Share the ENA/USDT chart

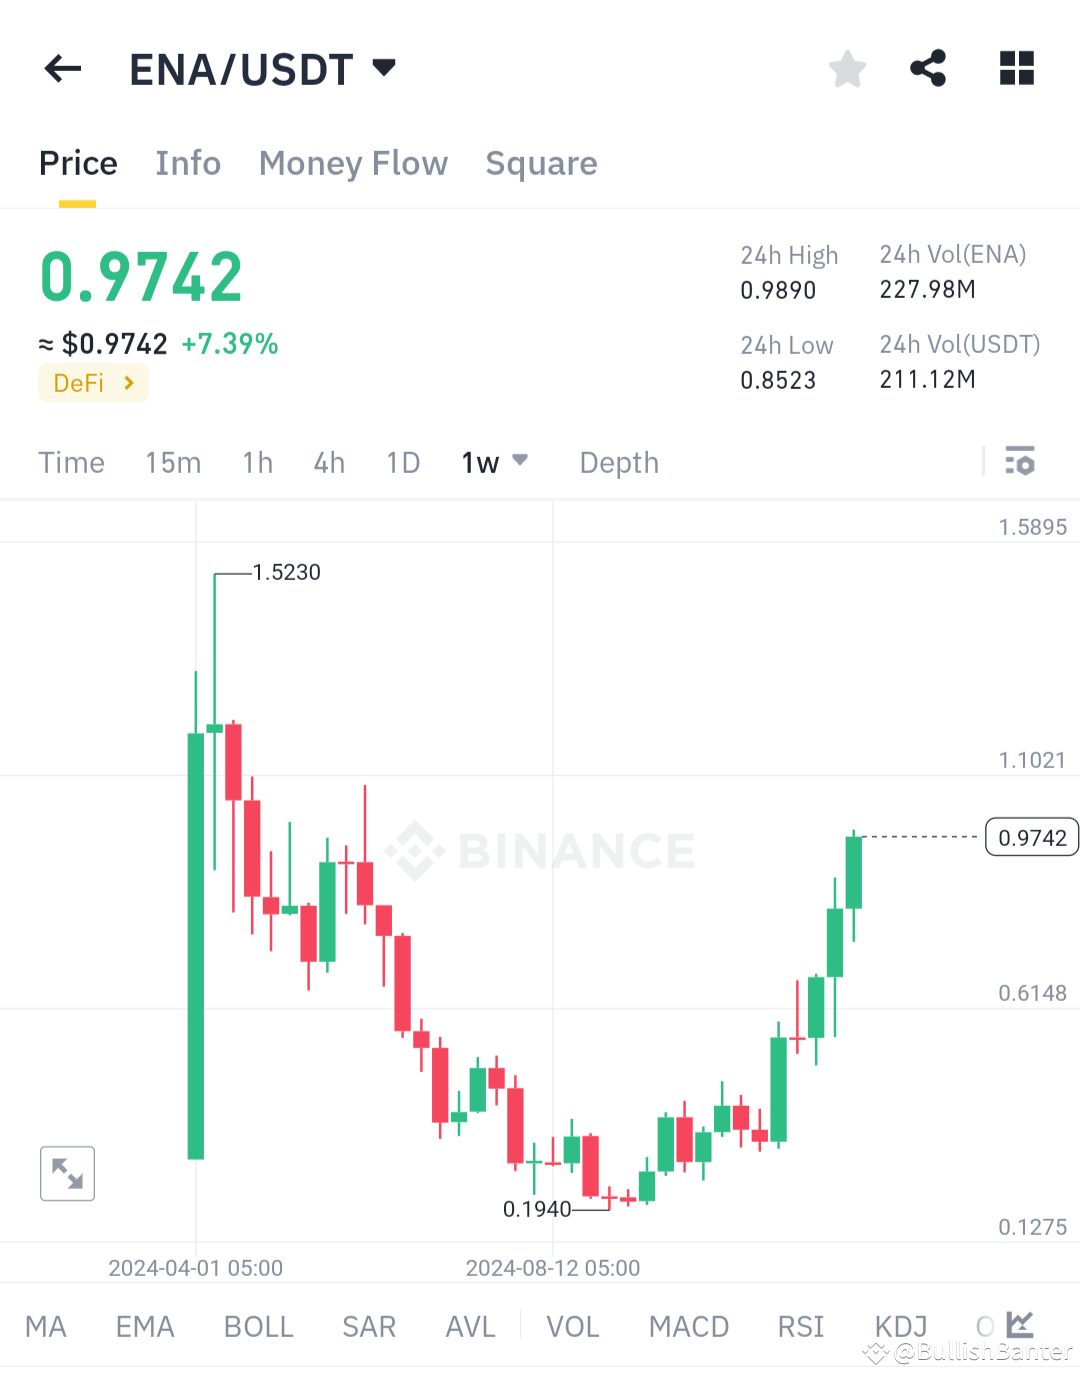point(927,68)
